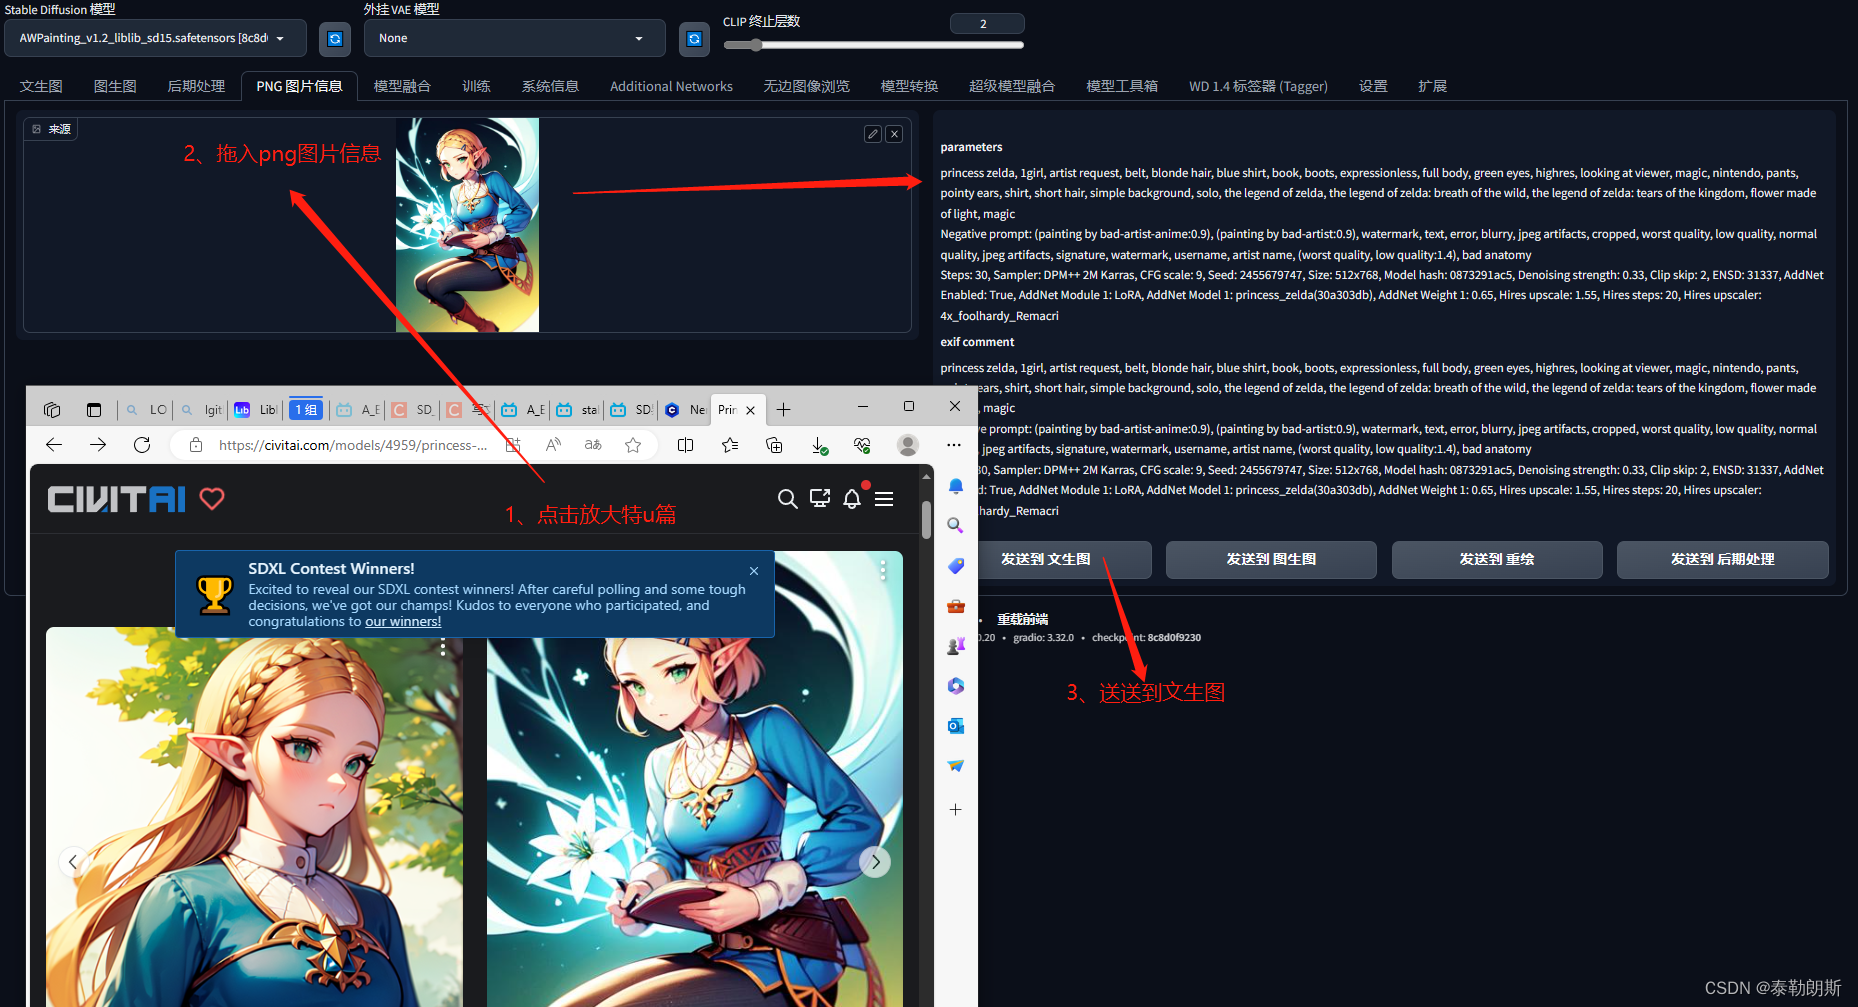Screen dimensions: 1858x1007
Task: Add civitai page to favorites
Action: [x=633, y=445]
